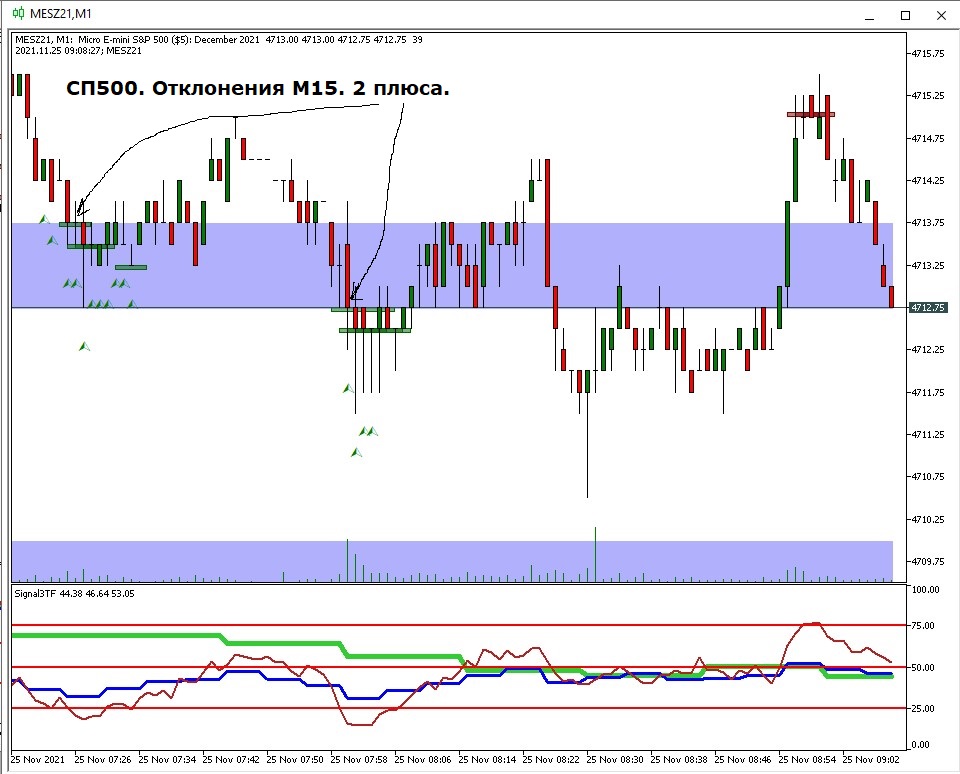The width and height of the screenshot is (960, 774).
Task: Click the 25 Nov 08:38 time label
Action: 679,759
